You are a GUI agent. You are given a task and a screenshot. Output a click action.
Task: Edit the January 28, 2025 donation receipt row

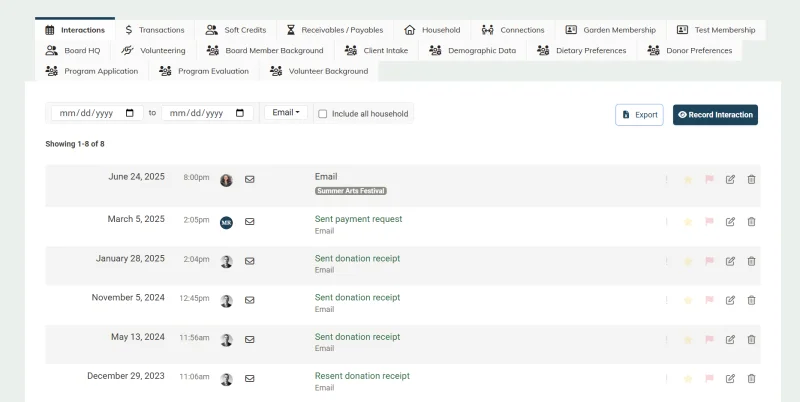coord(730,261)
